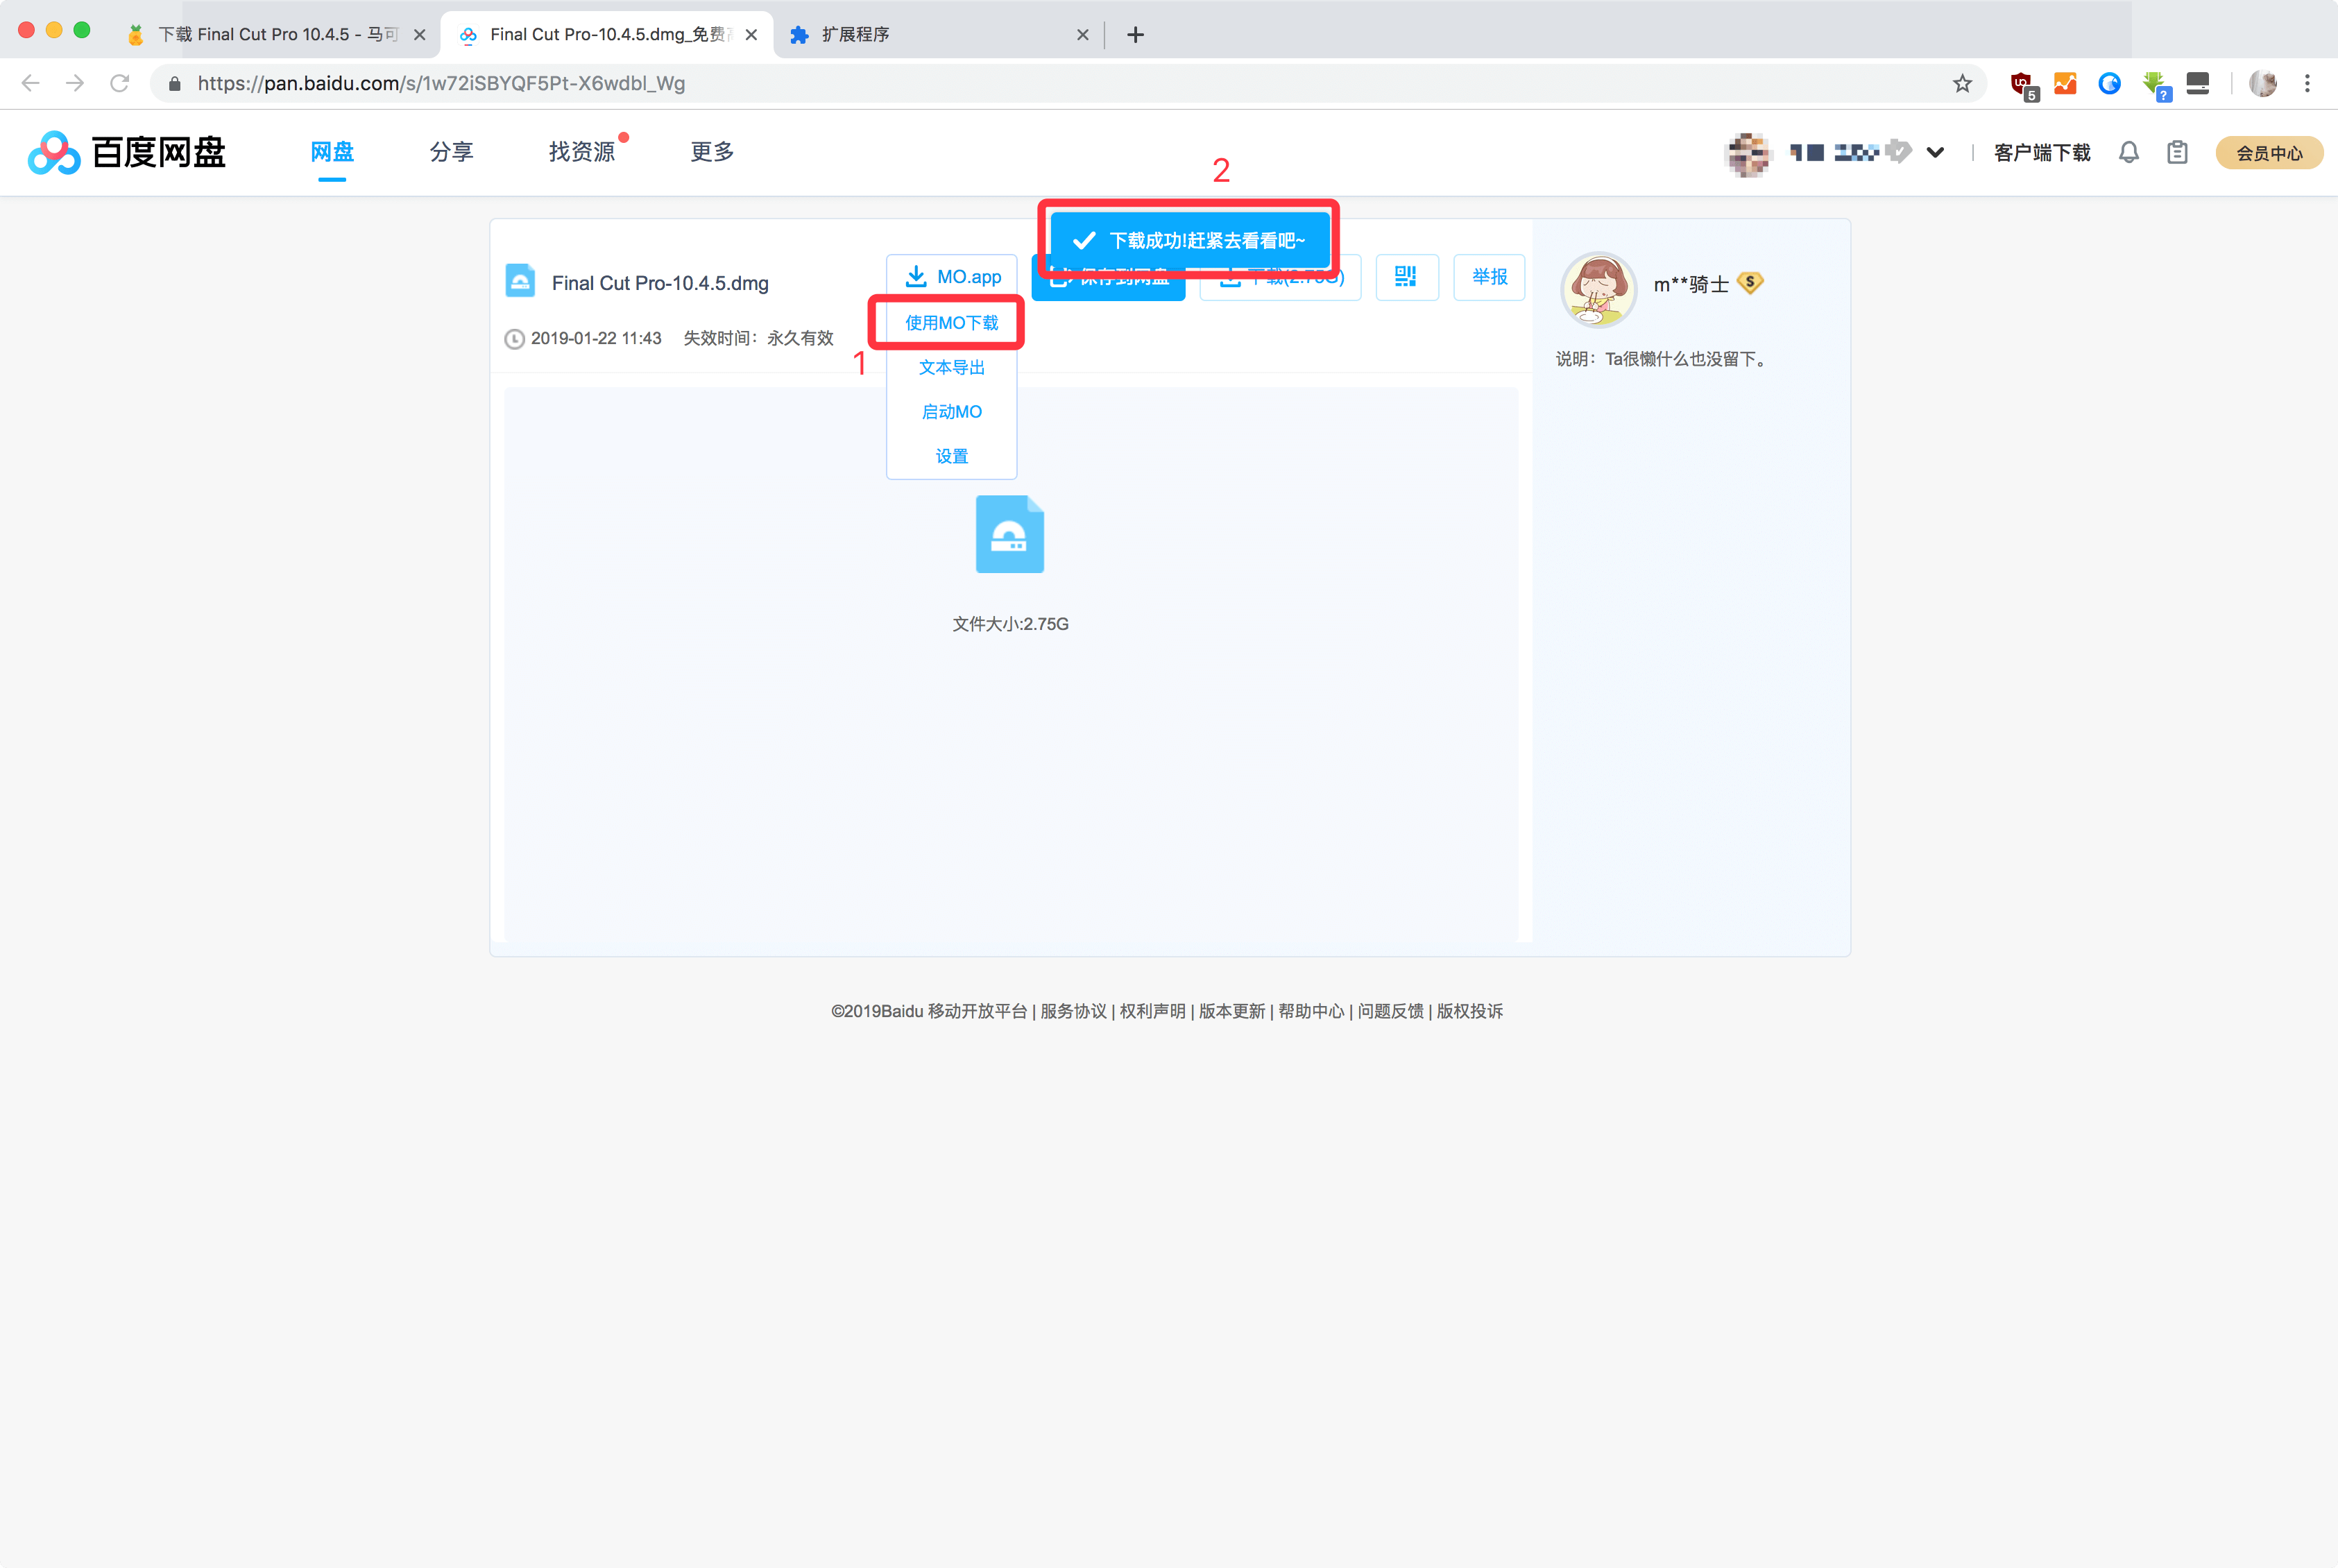This screenshot has width=2338, height=1568.
Task: Go forward in browser history
Action: pos(75,83)
